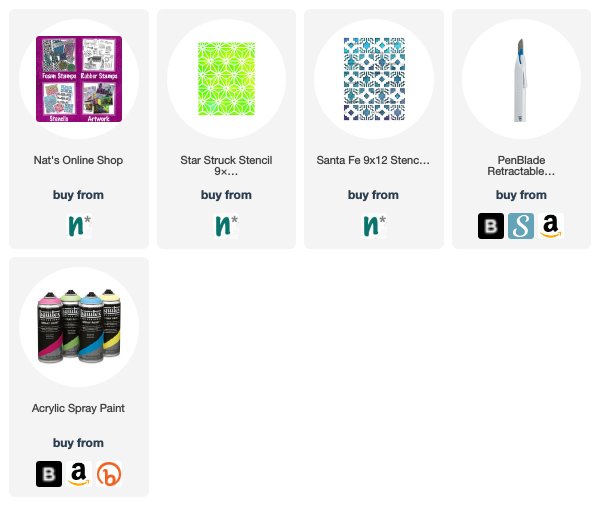Click n* store icon under Santa Fe Stencil
This screenshot has width=600, height=506.
[374, 226]
